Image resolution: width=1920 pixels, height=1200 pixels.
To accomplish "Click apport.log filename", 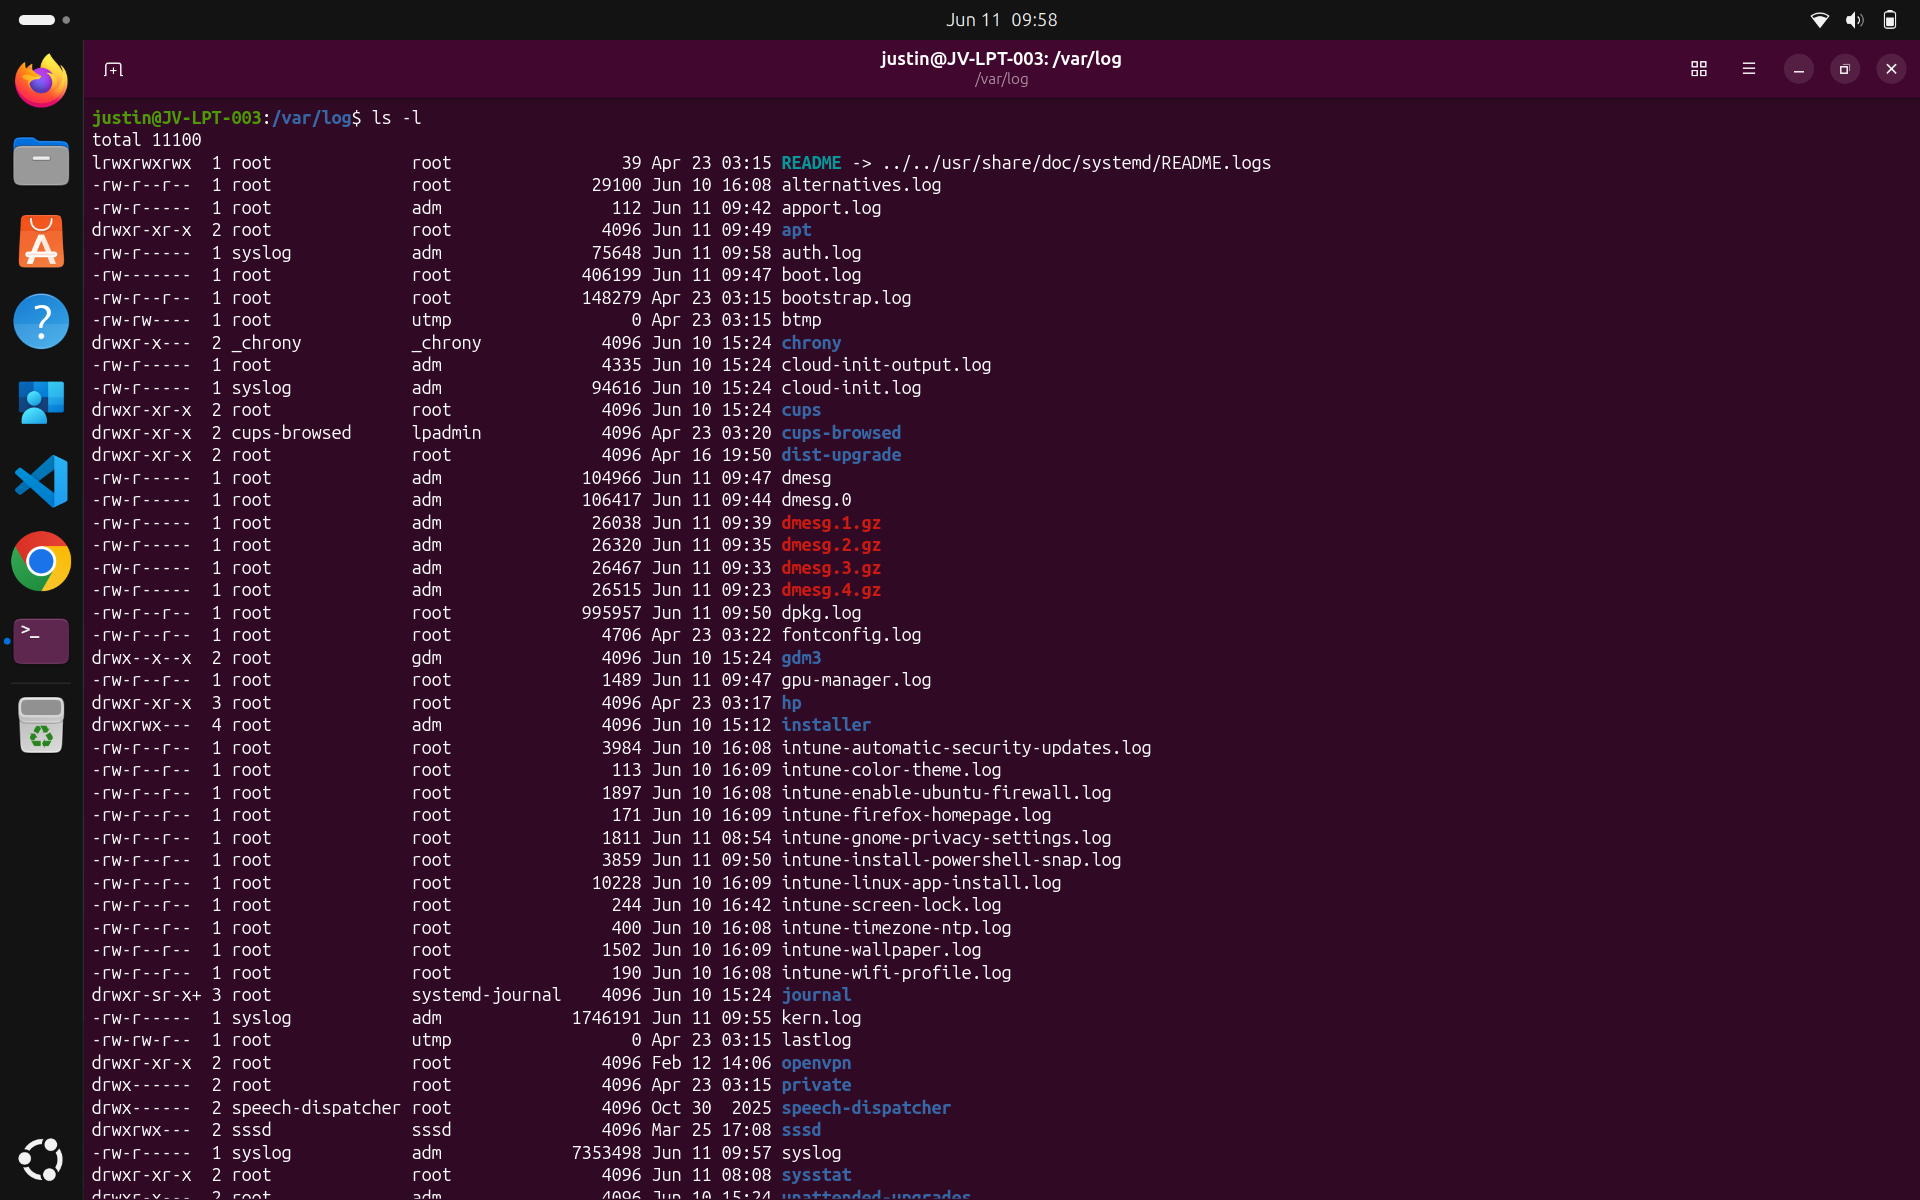I will (x=831, y=208).
